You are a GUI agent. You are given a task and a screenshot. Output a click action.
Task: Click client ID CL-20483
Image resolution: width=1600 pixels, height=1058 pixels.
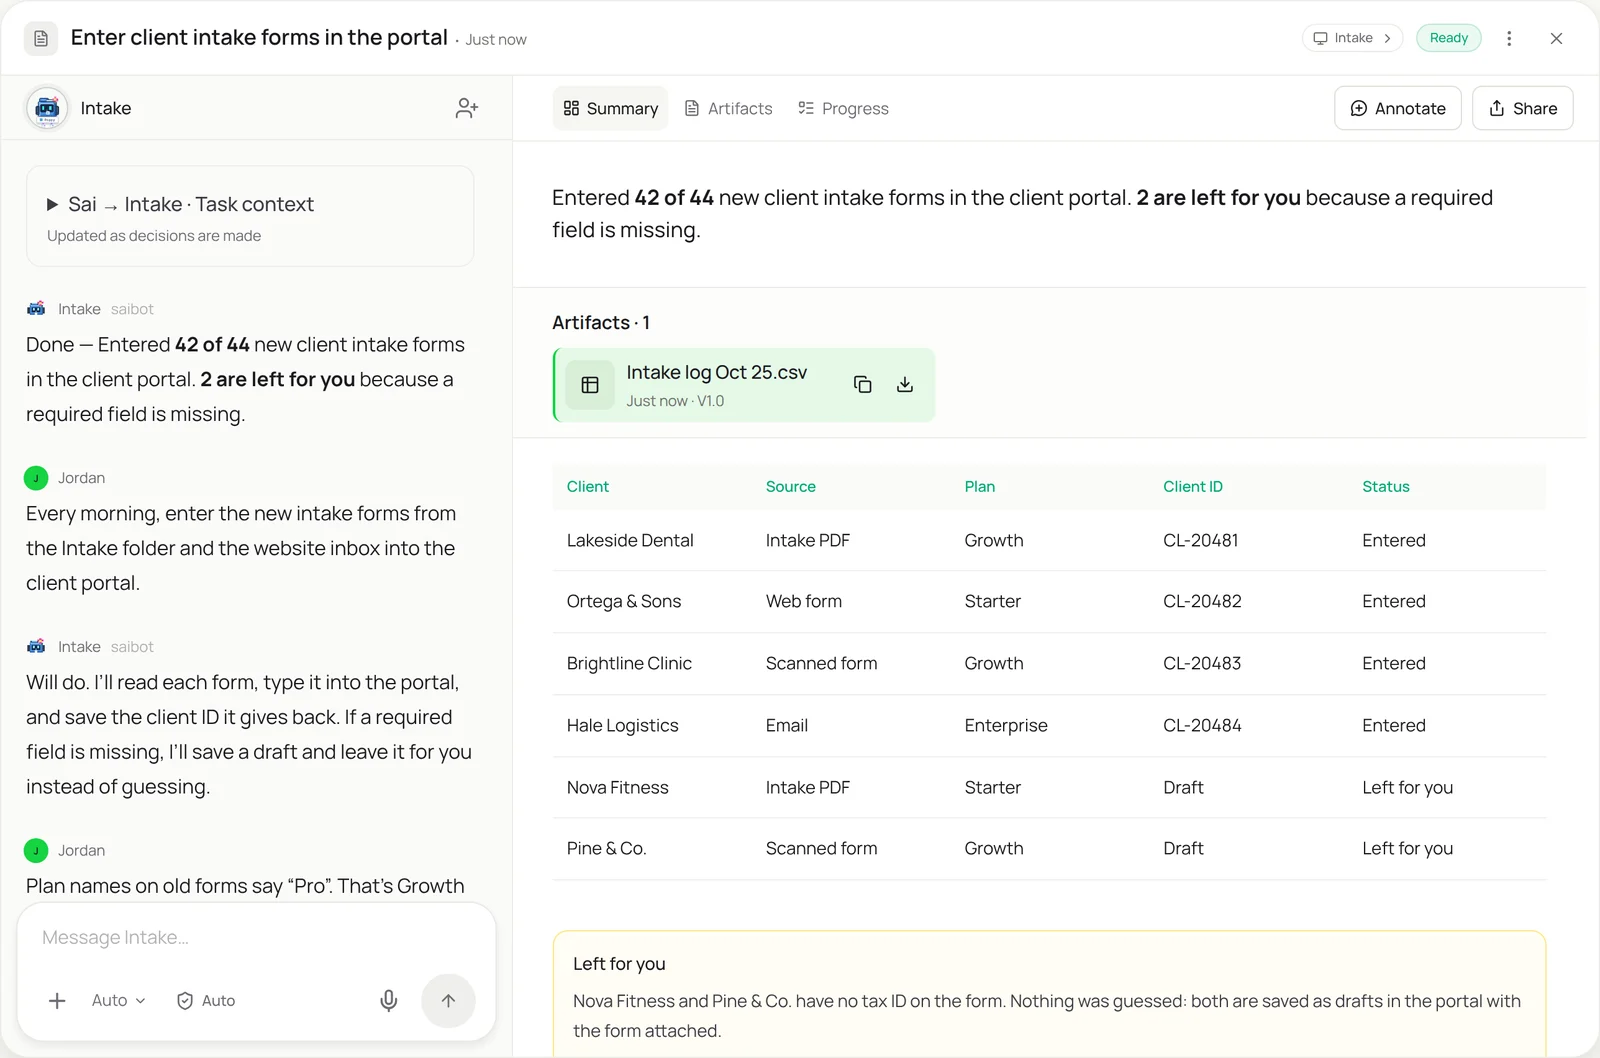pyautogui.click(x=1202, y=664)
